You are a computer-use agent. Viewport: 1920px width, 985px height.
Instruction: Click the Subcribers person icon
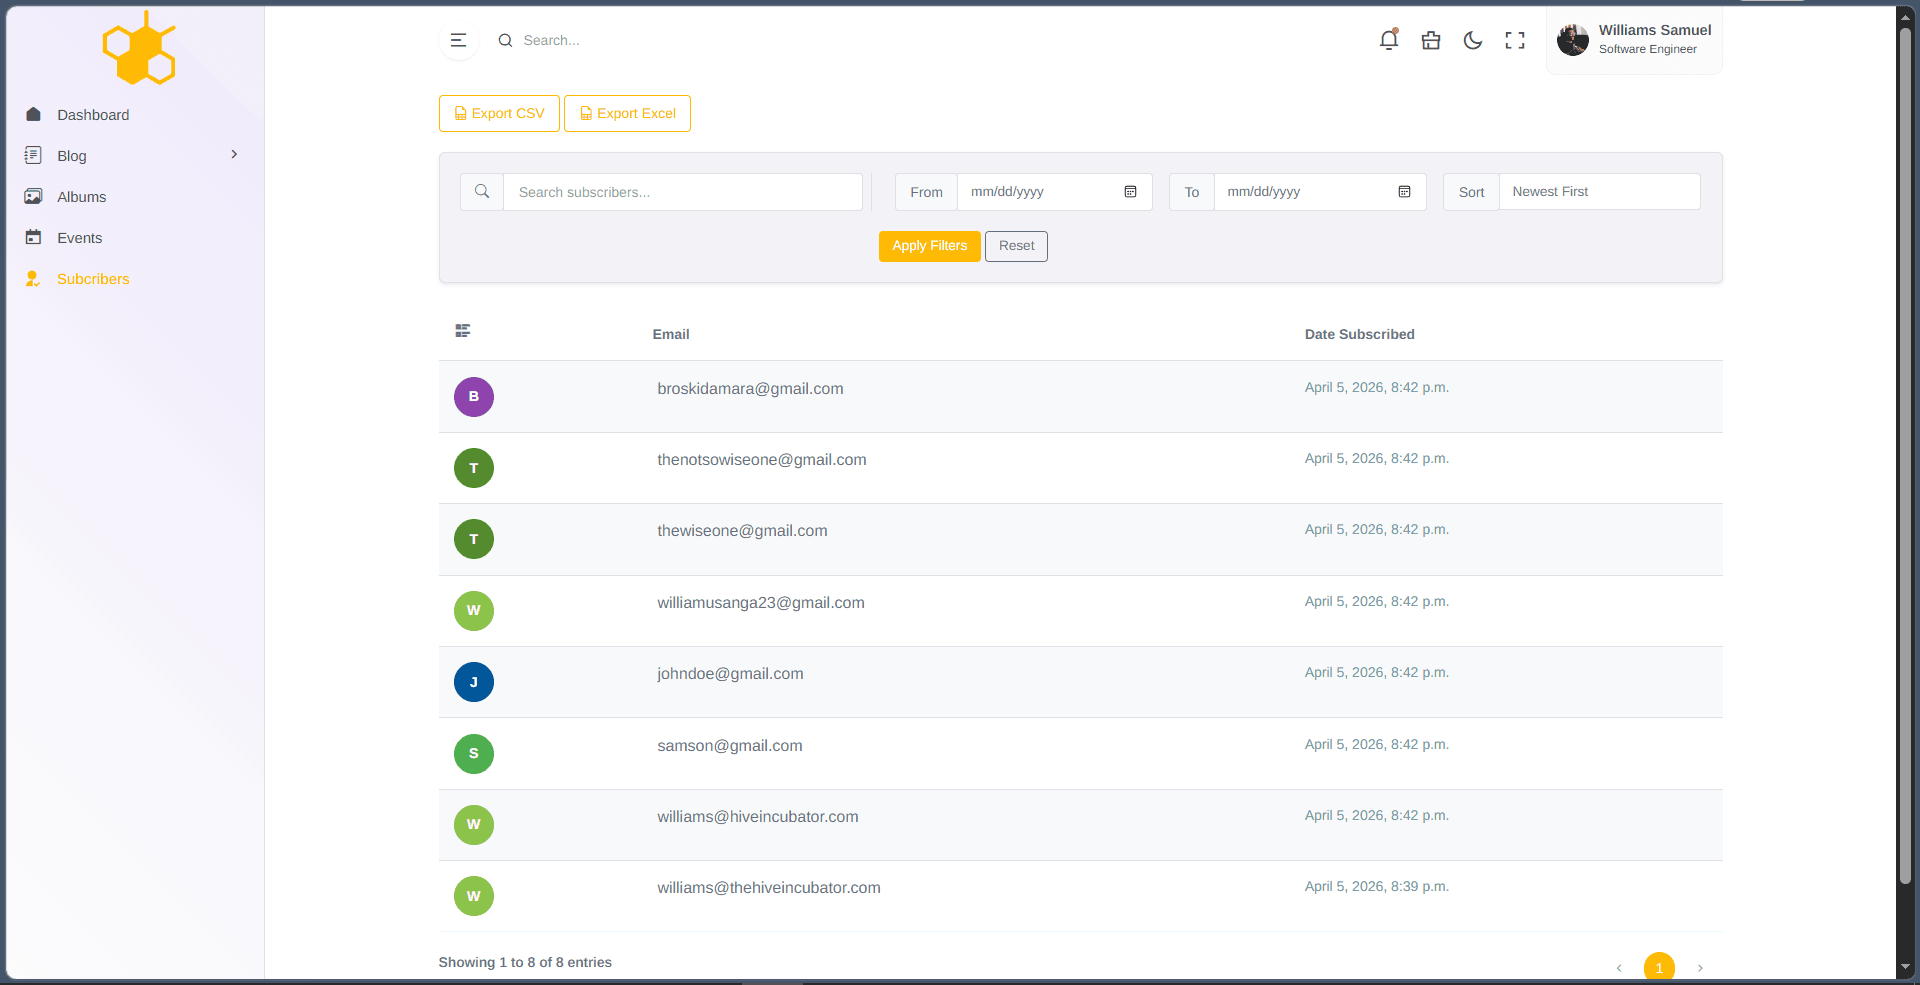(33, 278)
